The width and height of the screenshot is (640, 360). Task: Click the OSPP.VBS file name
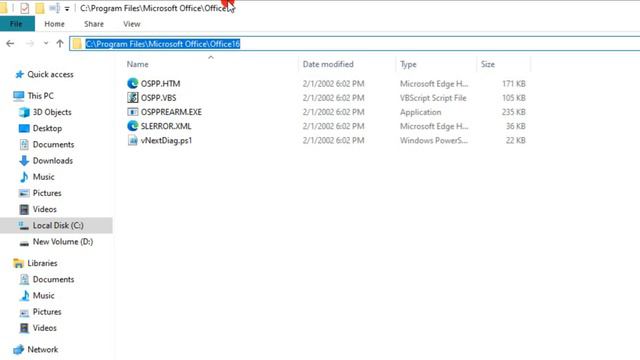(158, 98)
